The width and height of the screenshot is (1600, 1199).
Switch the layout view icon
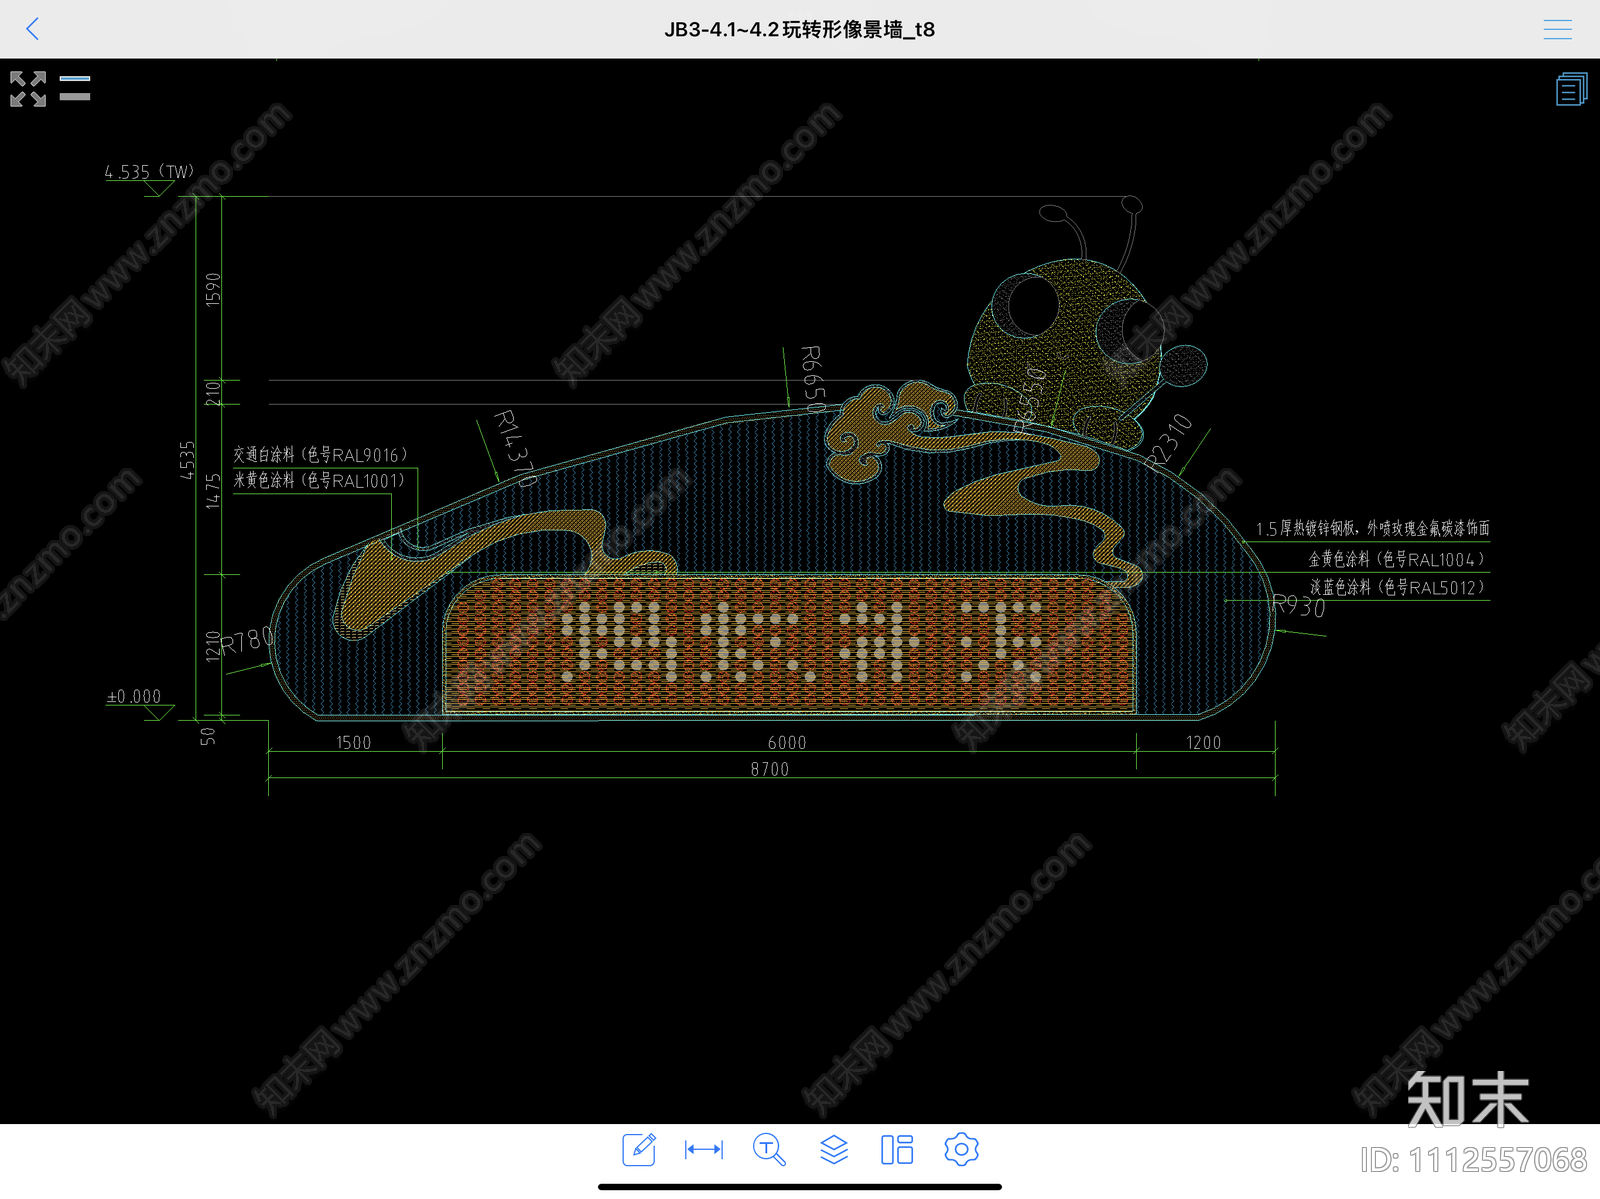click(897, 1149)
